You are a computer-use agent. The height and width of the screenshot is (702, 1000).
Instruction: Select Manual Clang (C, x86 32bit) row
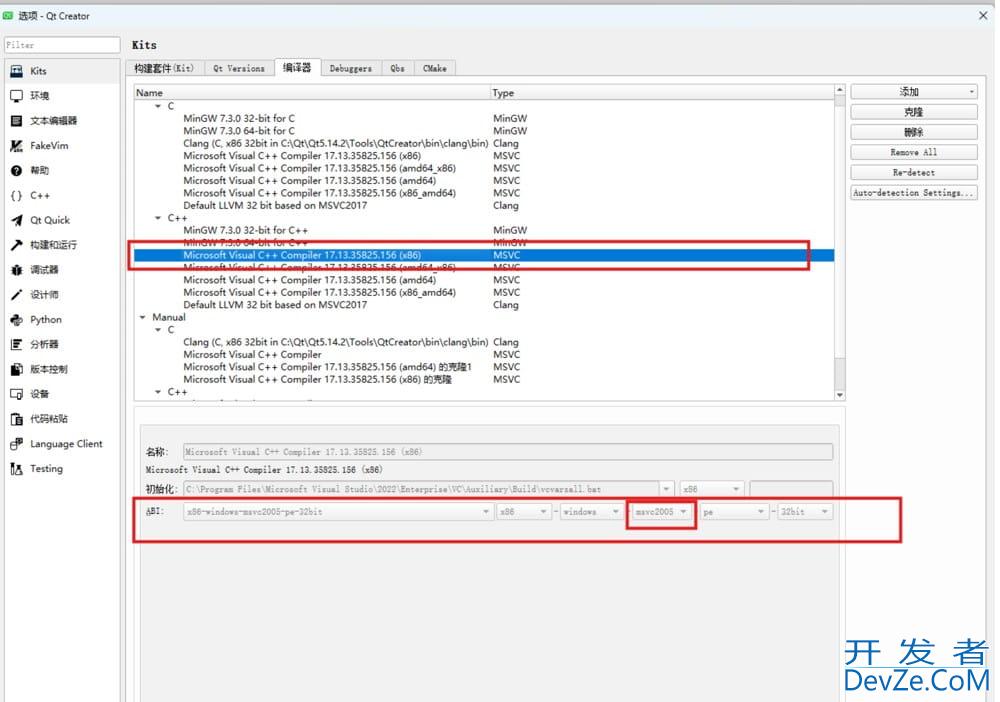pyautogui.click(x=335, y=342)
